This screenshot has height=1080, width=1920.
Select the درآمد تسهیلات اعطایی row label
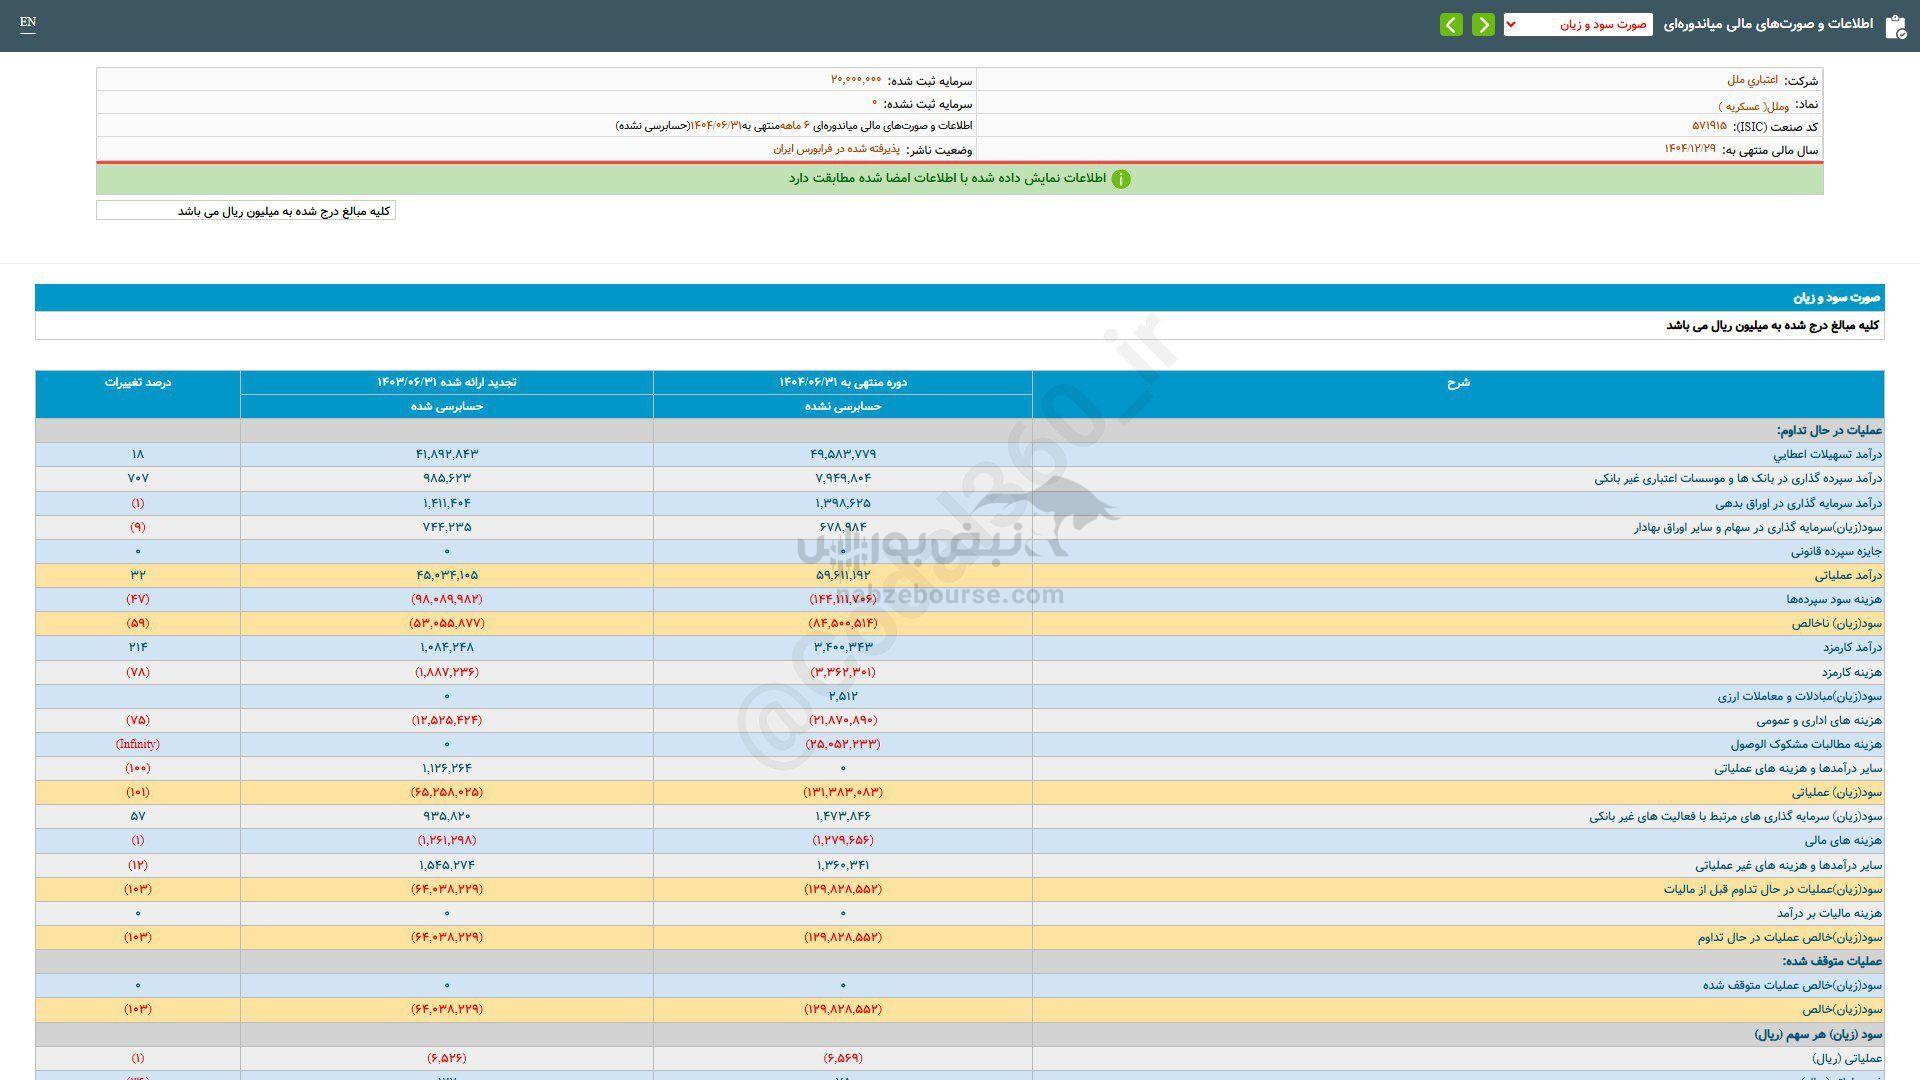click(1828, 454)
